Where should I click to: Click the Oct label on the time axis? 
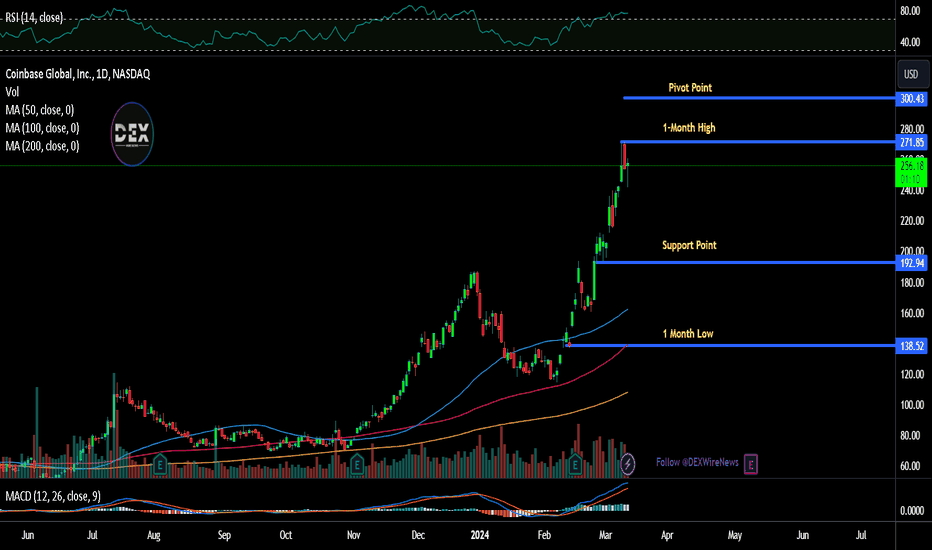tap(286, 535)
